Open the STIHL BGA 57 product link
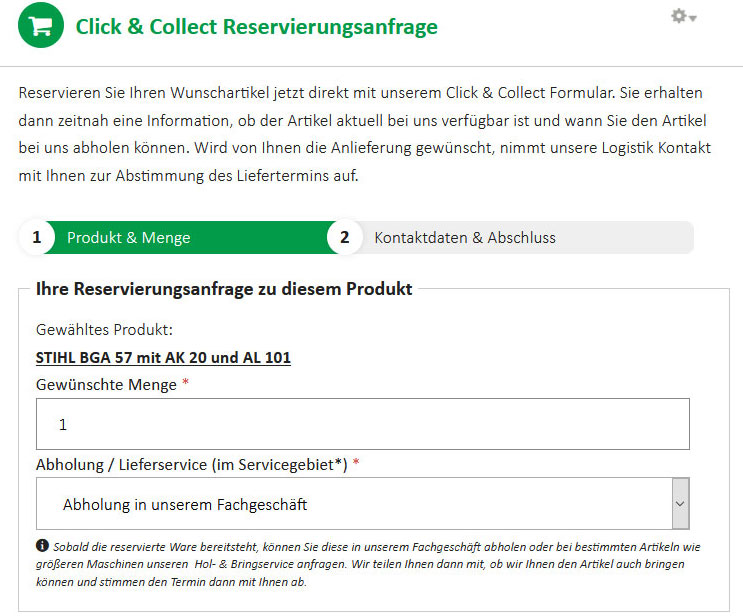Screen dimensions: 743x616 click(163, 357)
